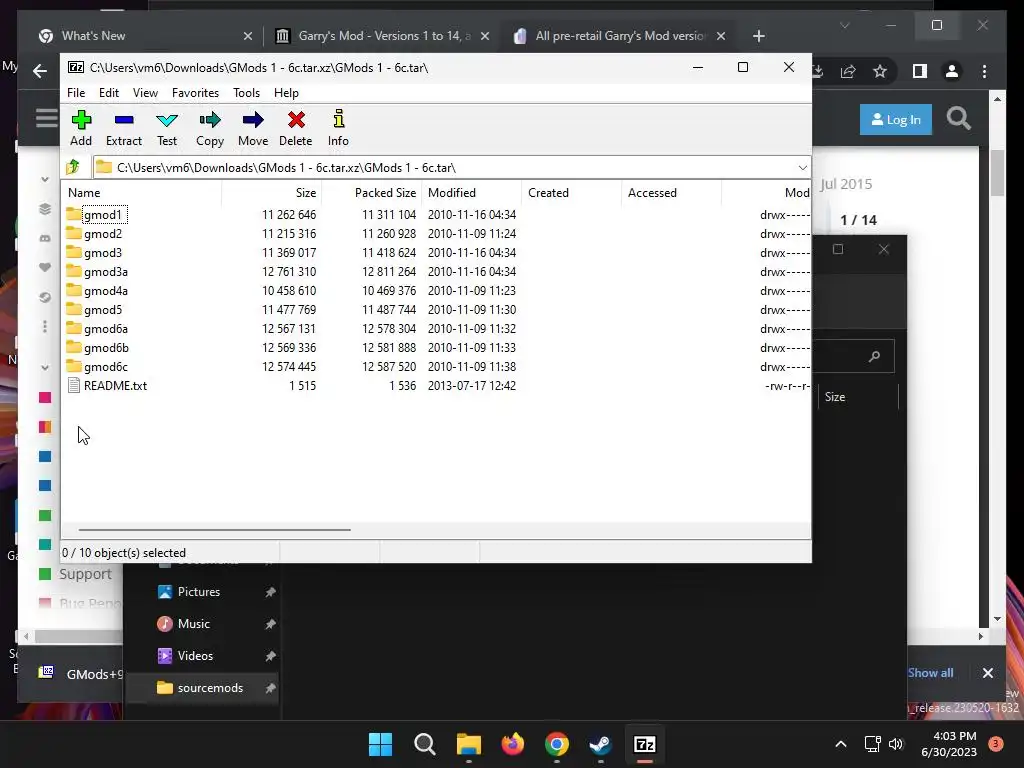Open Videos in File Explorer sidebar
This screenshot has height=768, width=1024.
[x=195, y=656]
